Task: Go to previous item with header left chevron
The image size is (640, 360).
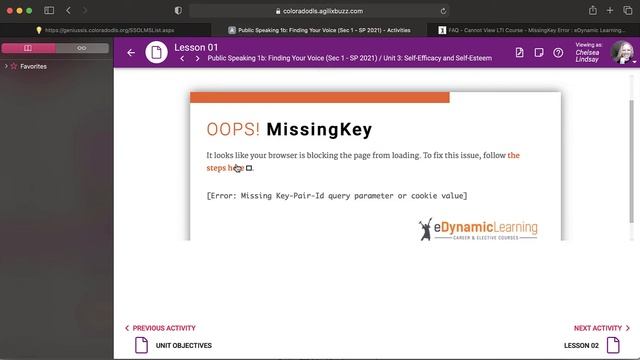Action: 182,58
